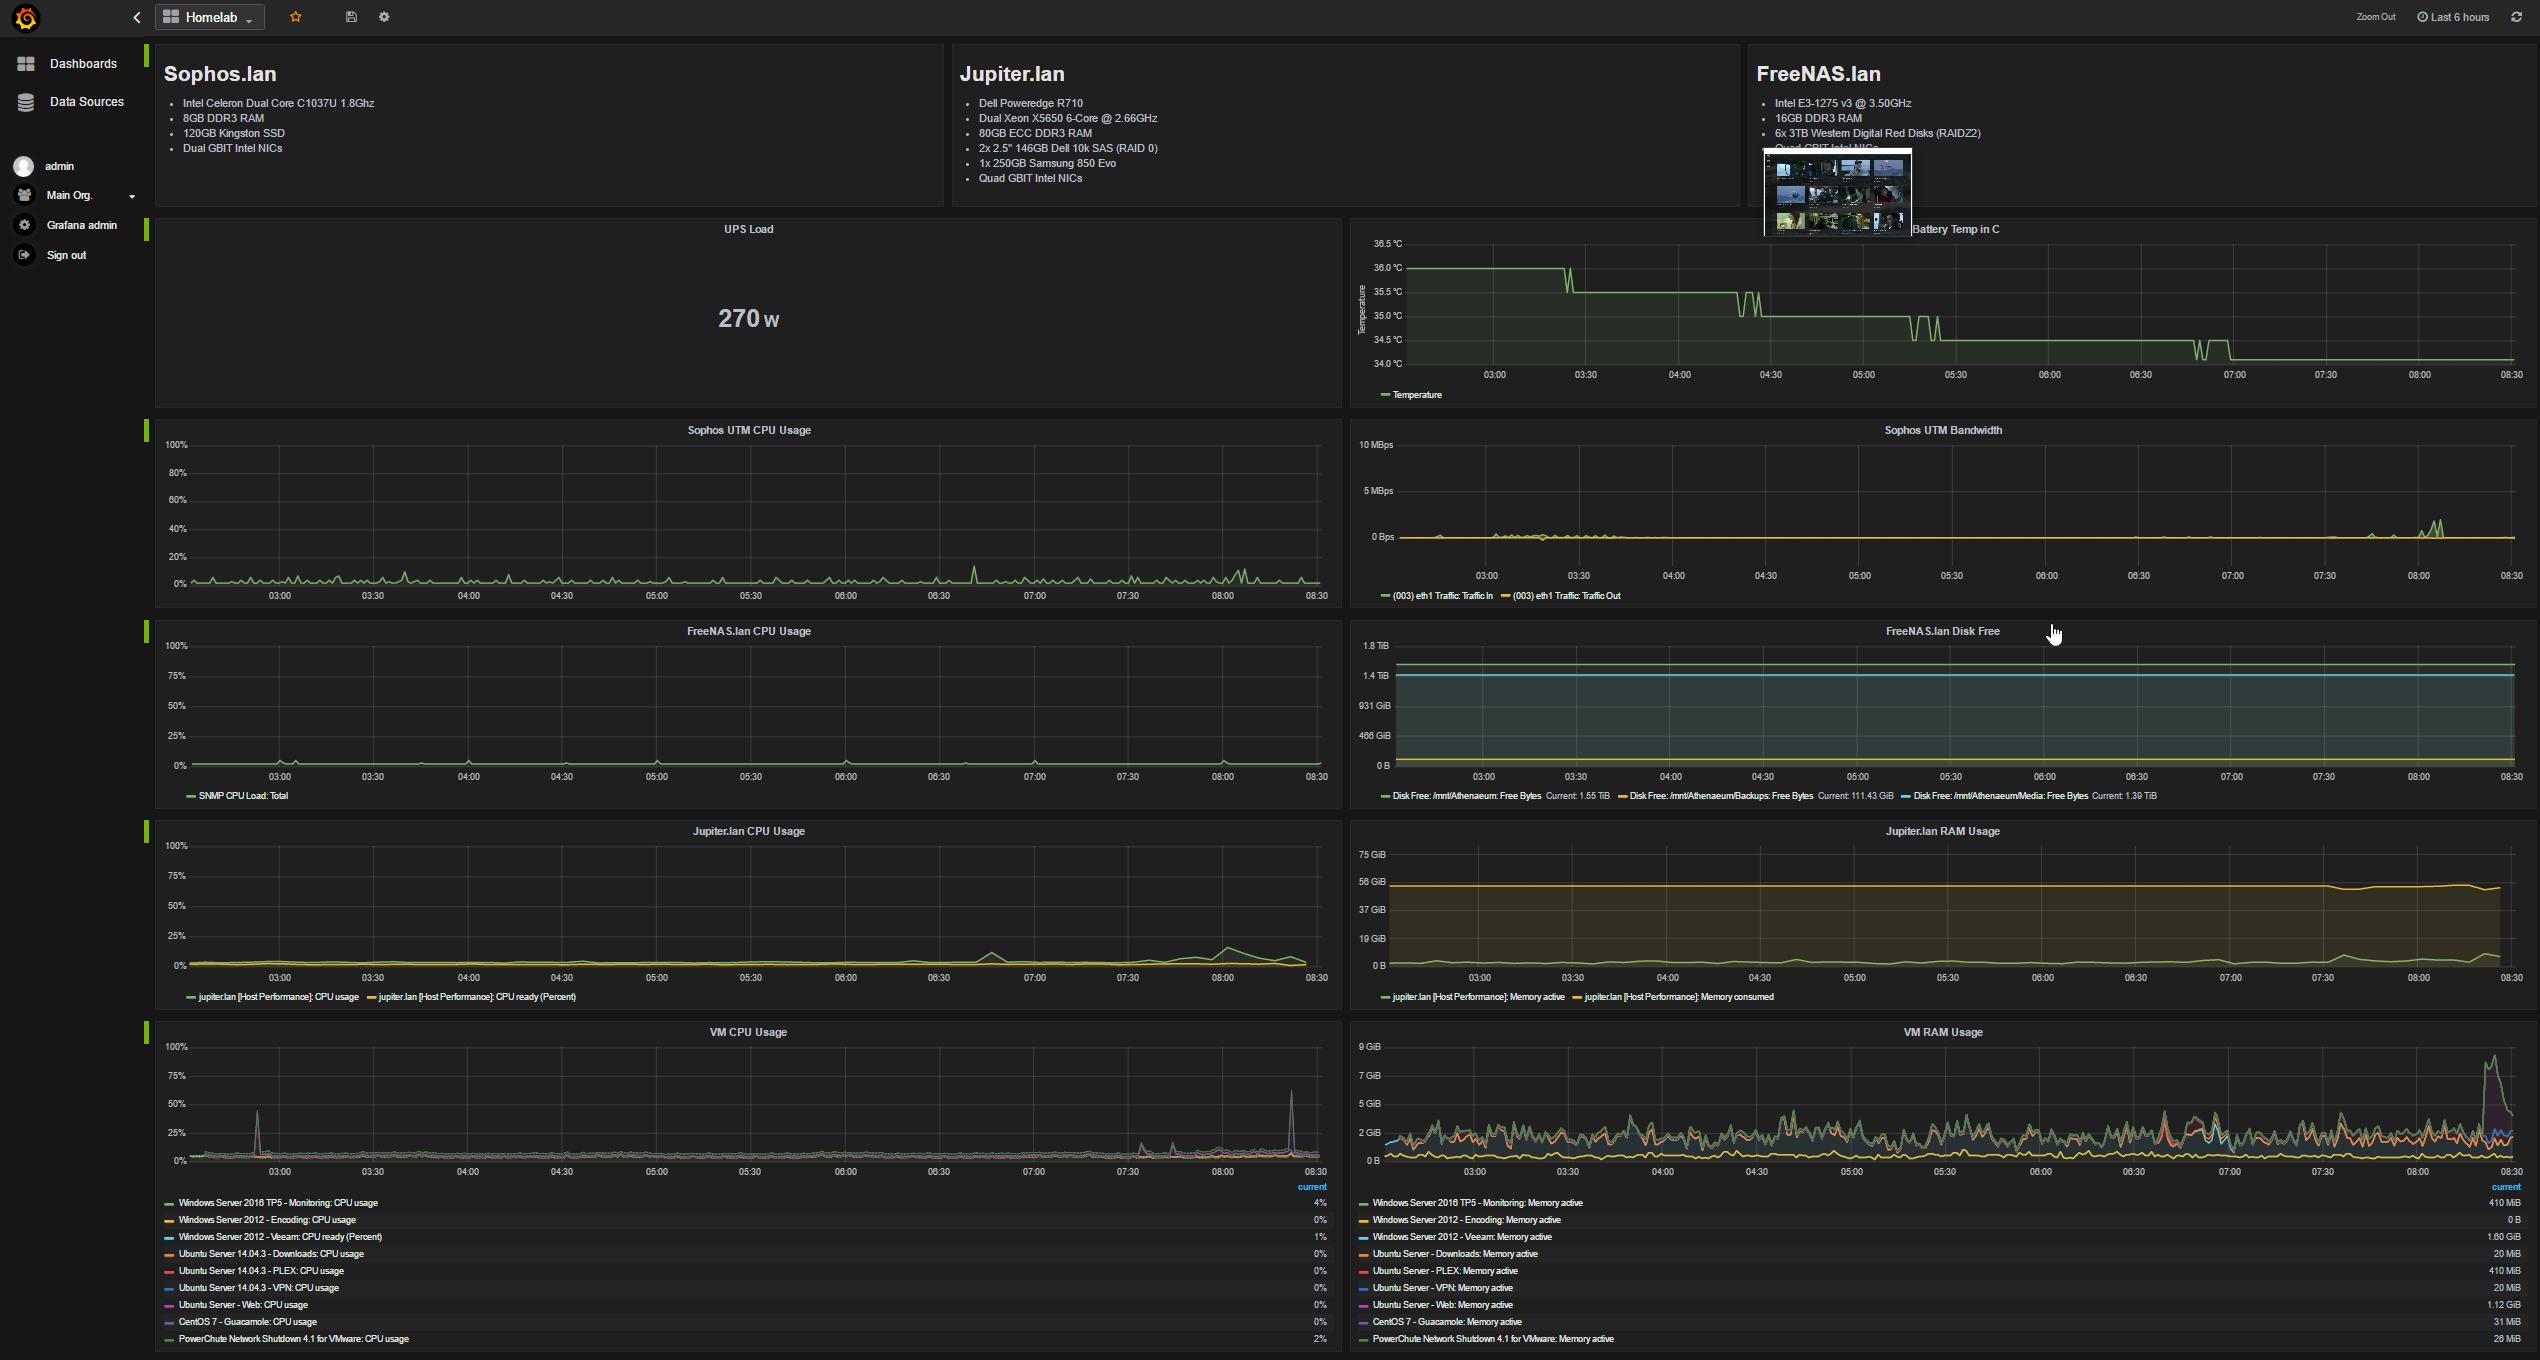Click the admin avatar icon
This screenshot has width=2540, height=1360.
coord(24,166)
